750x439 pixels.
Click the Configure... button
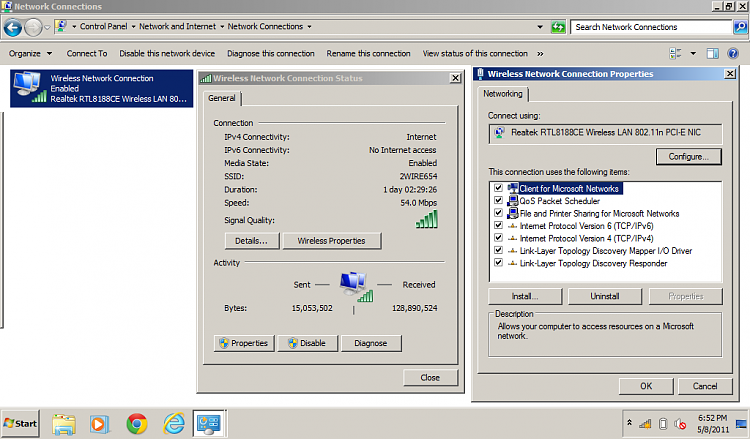point(688,156)
